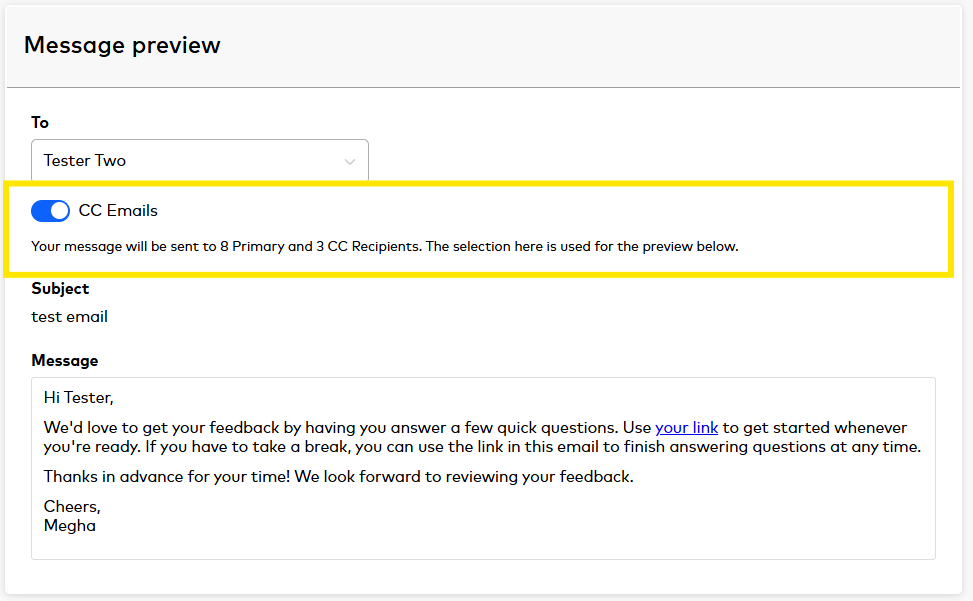
Task: Select "Tester Two" text in the combo box
Action: point(85,161)
